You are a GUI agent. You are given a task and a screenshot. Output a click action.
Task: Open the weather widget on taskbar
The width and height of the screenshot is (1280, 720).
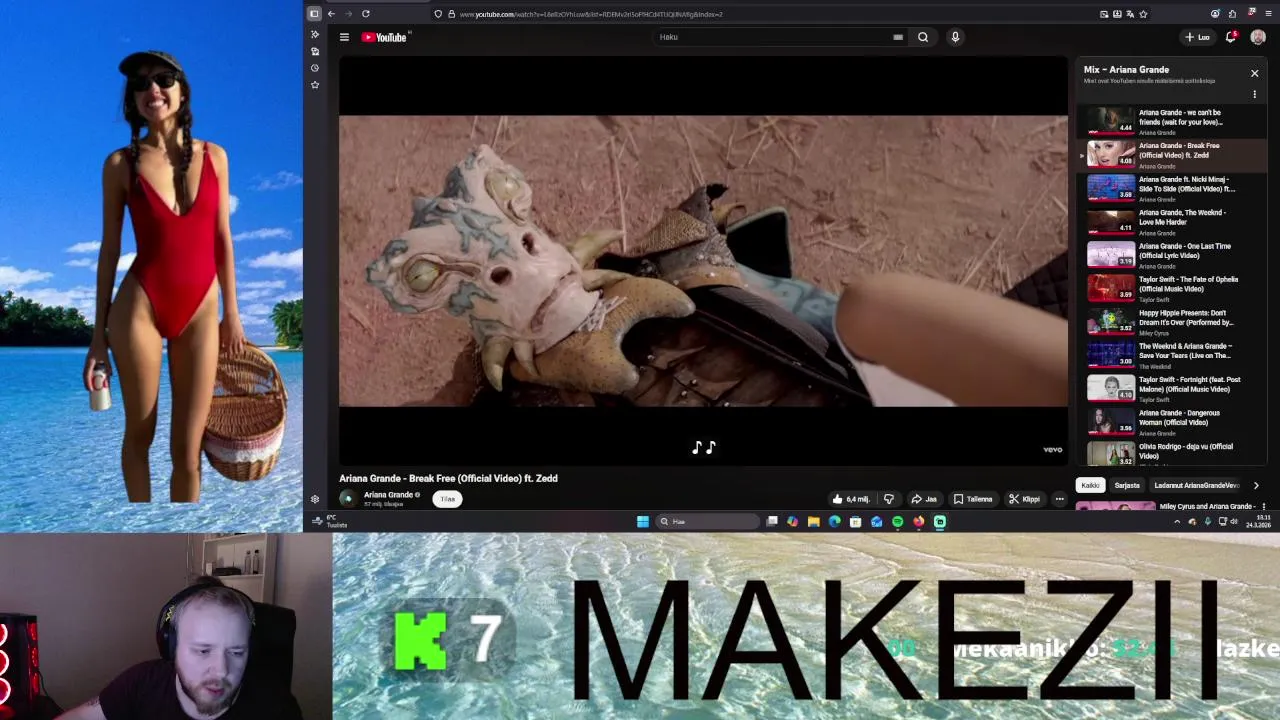pyautogui.click(x=329, y=521)
